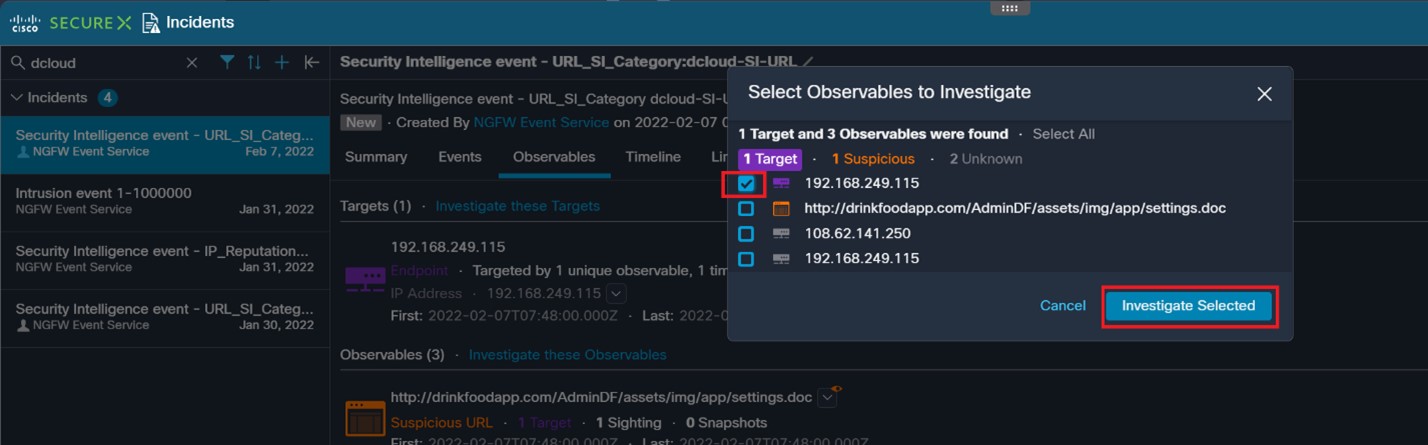Open the Timeline tab
1428x445 pixels.
point(653,157)
